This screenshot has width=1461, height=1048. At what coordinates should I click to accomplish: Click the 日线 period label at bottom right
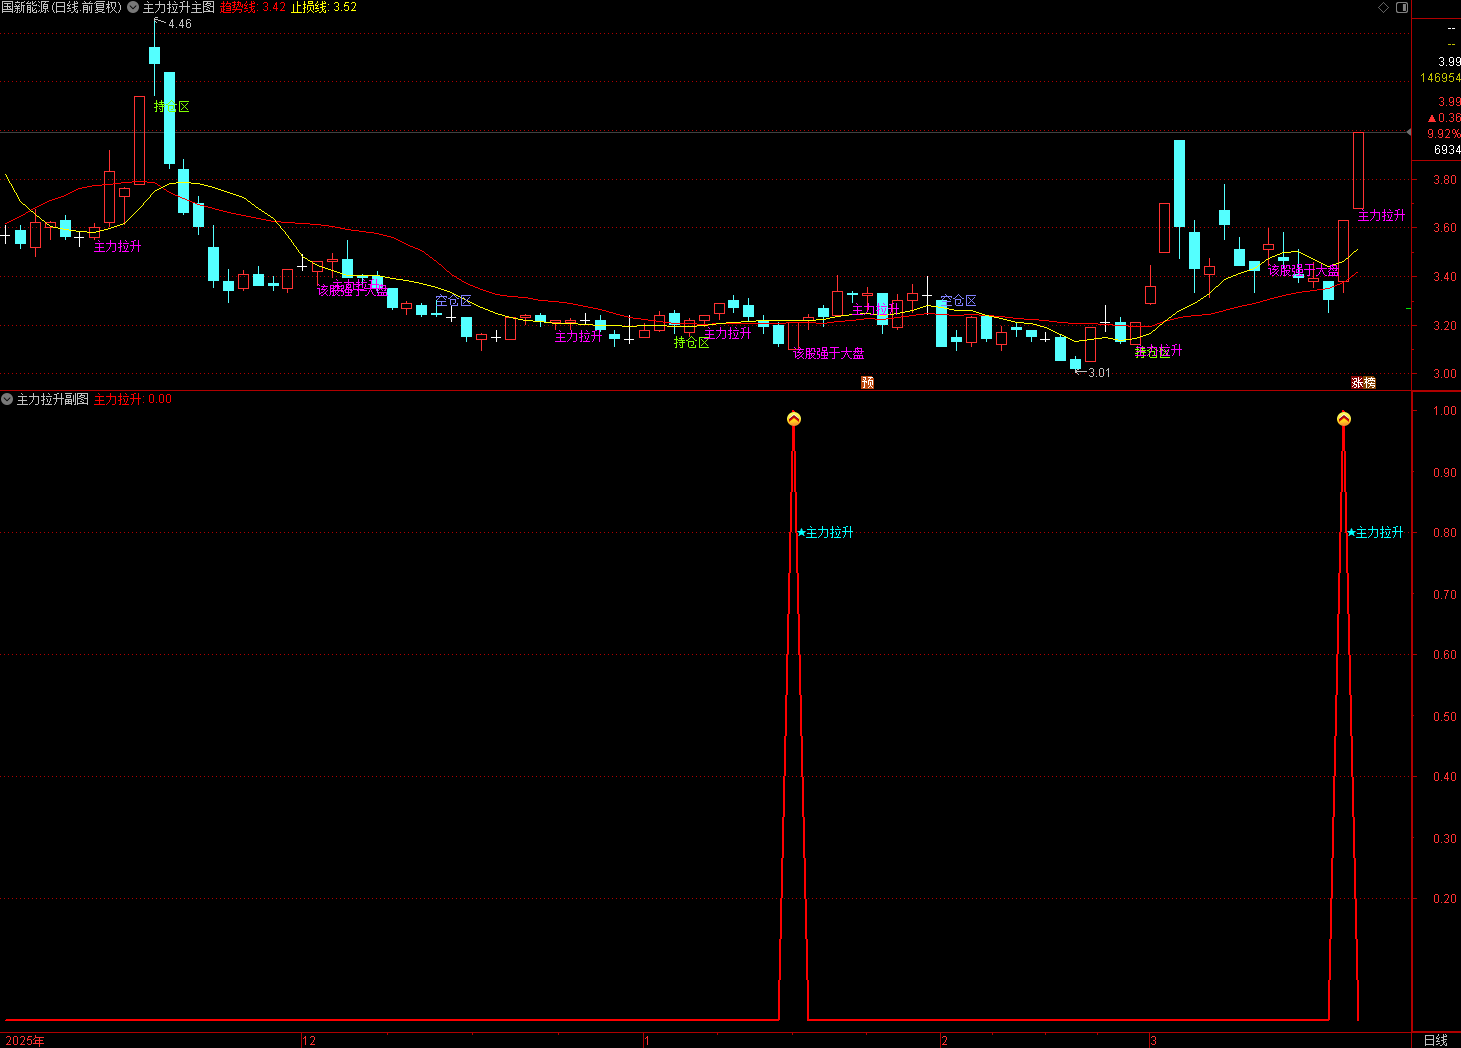coord(1435,1040)
